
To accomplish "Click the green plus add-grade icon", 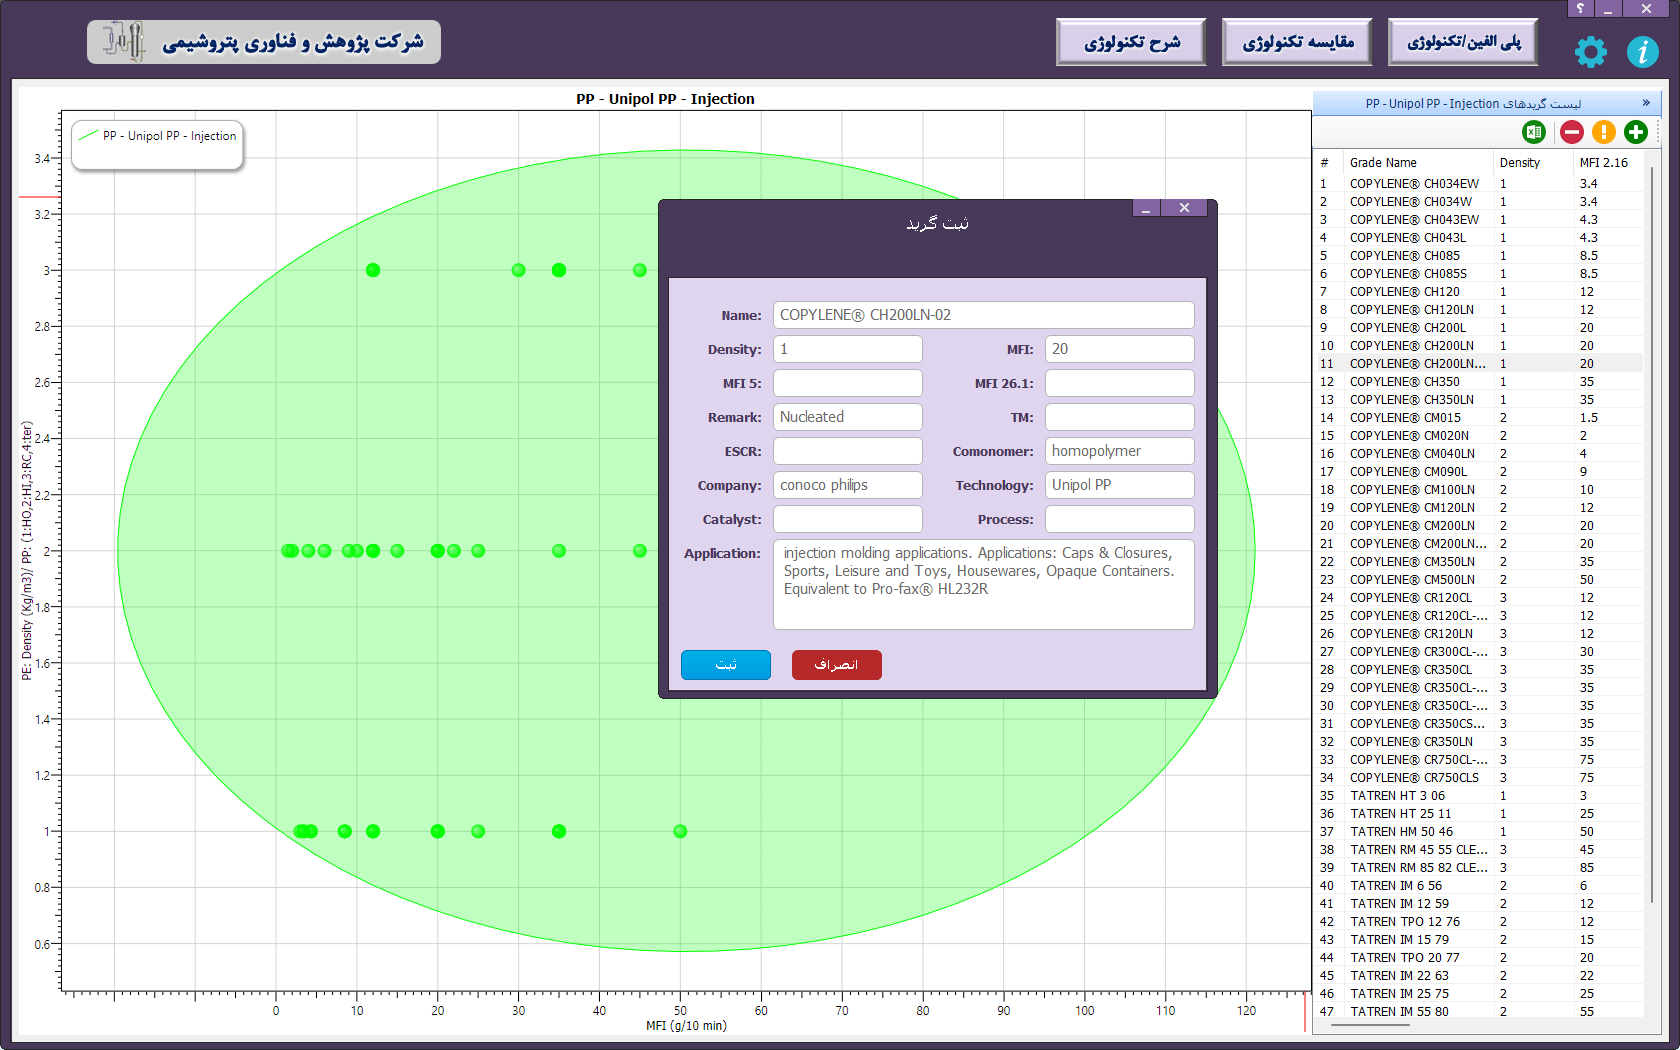I will (1636, 132).
